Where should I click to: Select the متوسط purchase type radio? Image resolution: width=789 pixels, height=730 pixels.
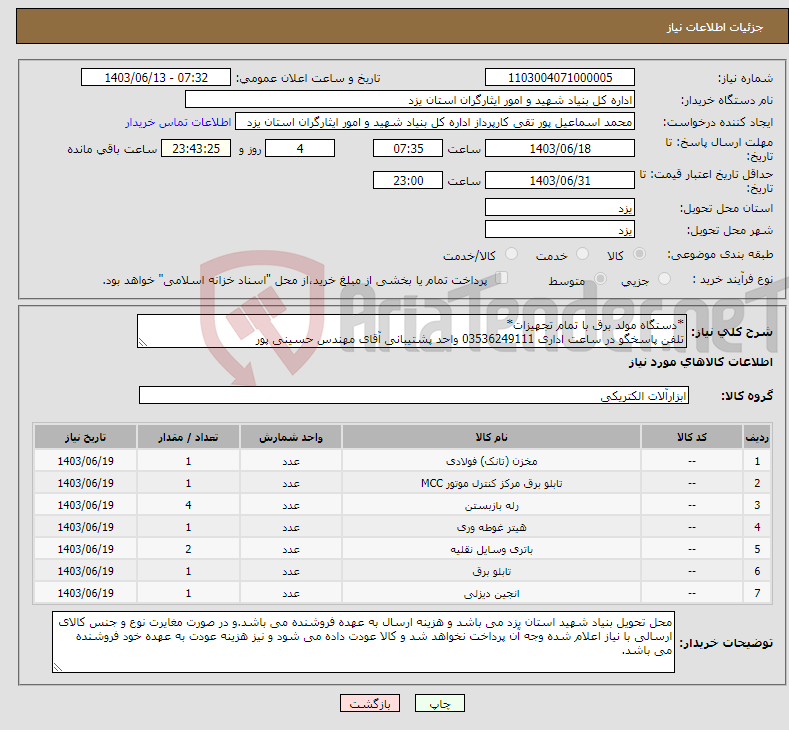click(600, 279)
